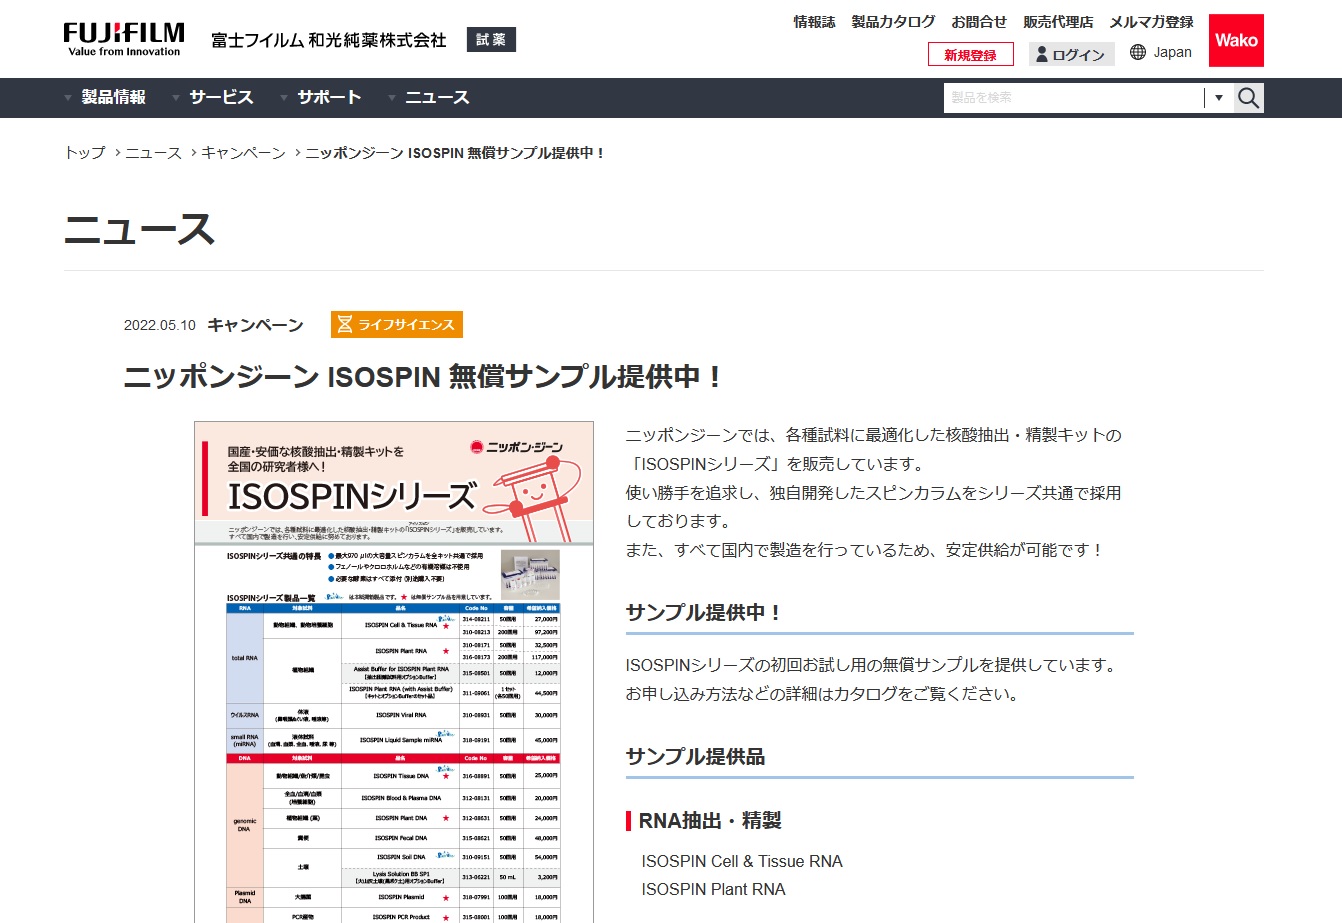
Task: Click the ISOSPIN Cell & Tissue RNA text
Action: 742,861
